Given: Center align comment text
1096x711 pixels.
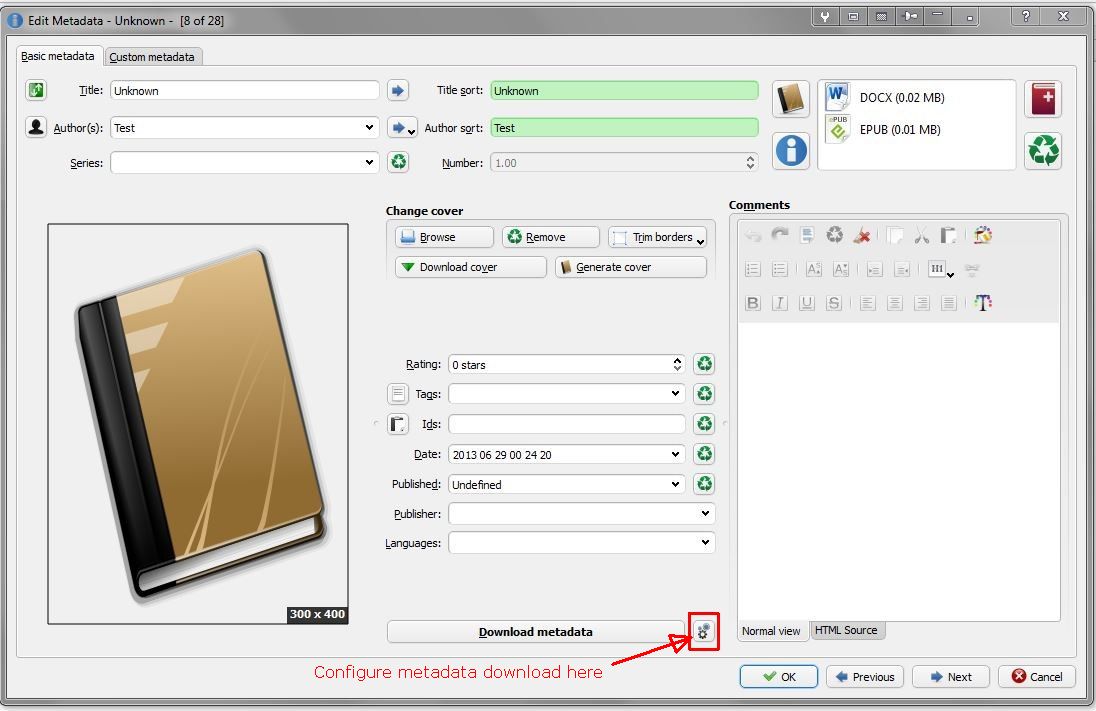Looking at the screenshot, I should coord(895,303).
